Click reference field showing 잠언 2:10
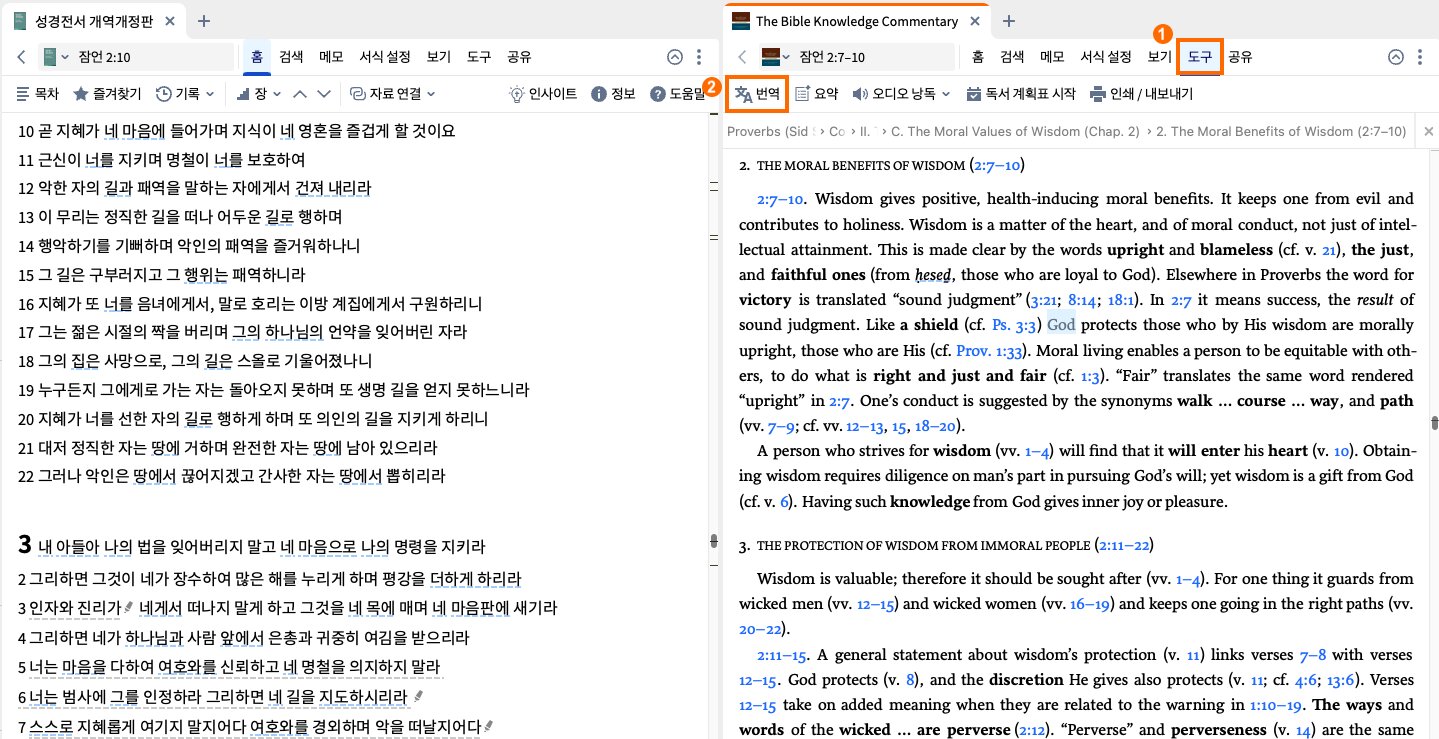The width and height of the screenshot is (1439, 739). pos(150,57)
